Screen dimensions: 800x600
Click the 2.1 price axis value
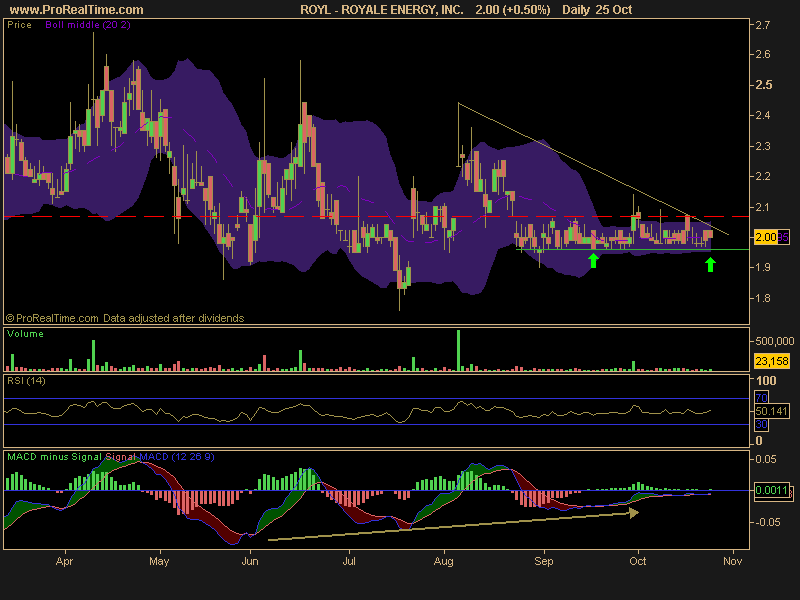(x=762, y=207)
